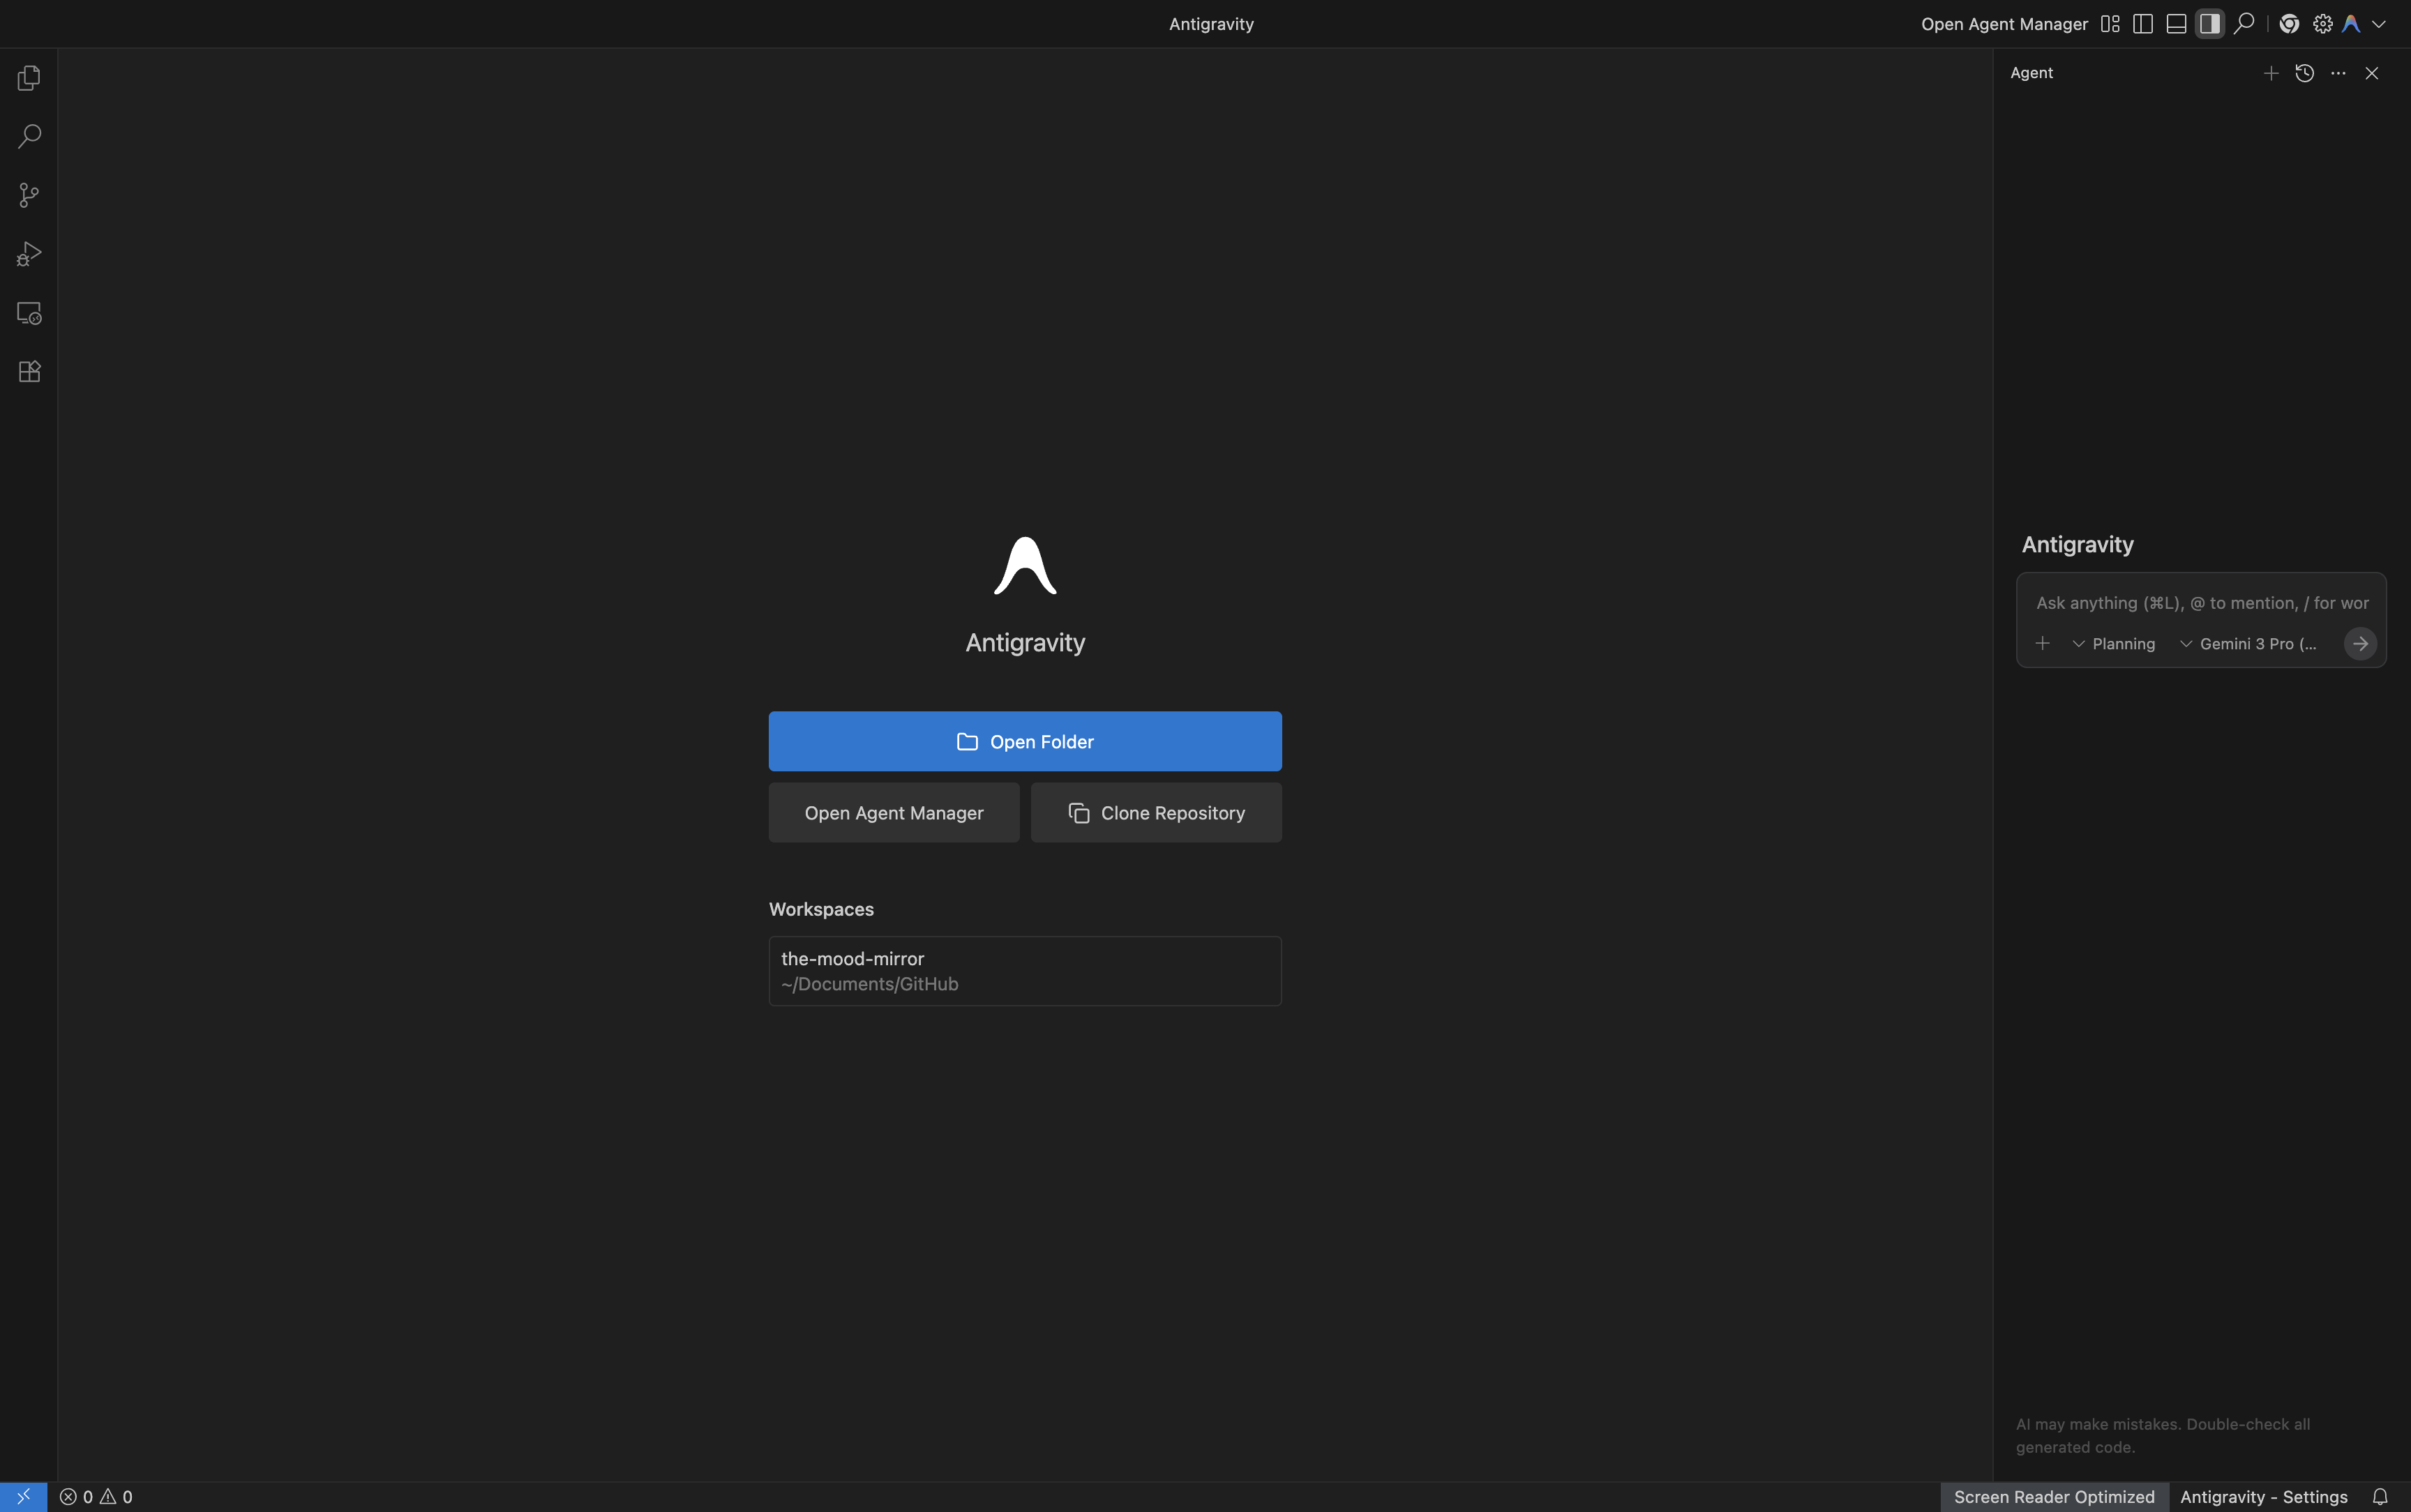Toggle the primary side bar
Viewport: 2411px width, 1512px height.
2143,23
